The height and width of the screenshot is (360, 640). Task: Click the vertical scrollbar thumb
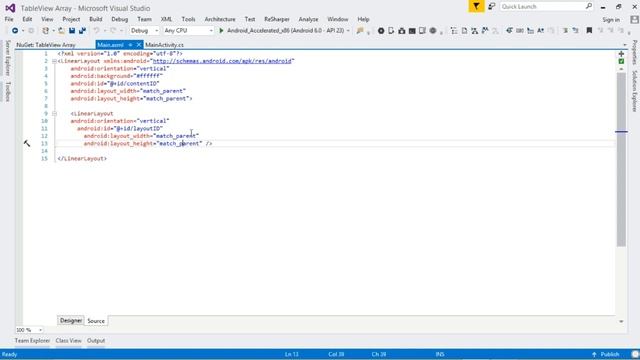coord(621,160)
